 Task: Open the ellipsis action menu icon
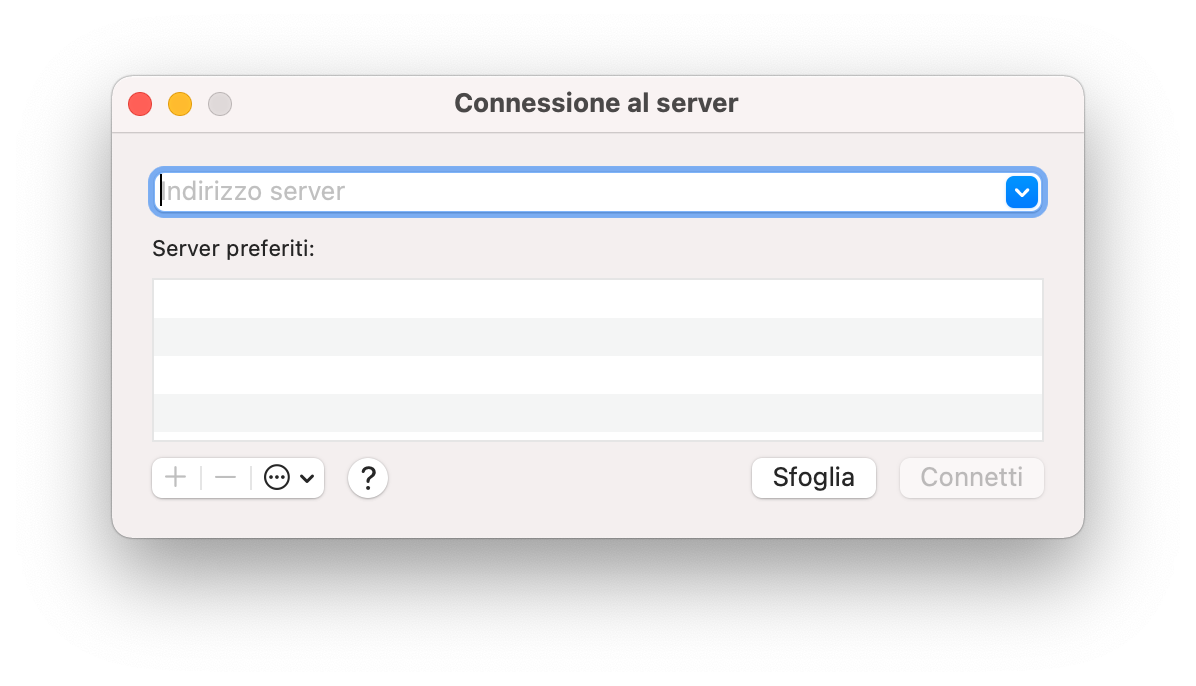276,478
